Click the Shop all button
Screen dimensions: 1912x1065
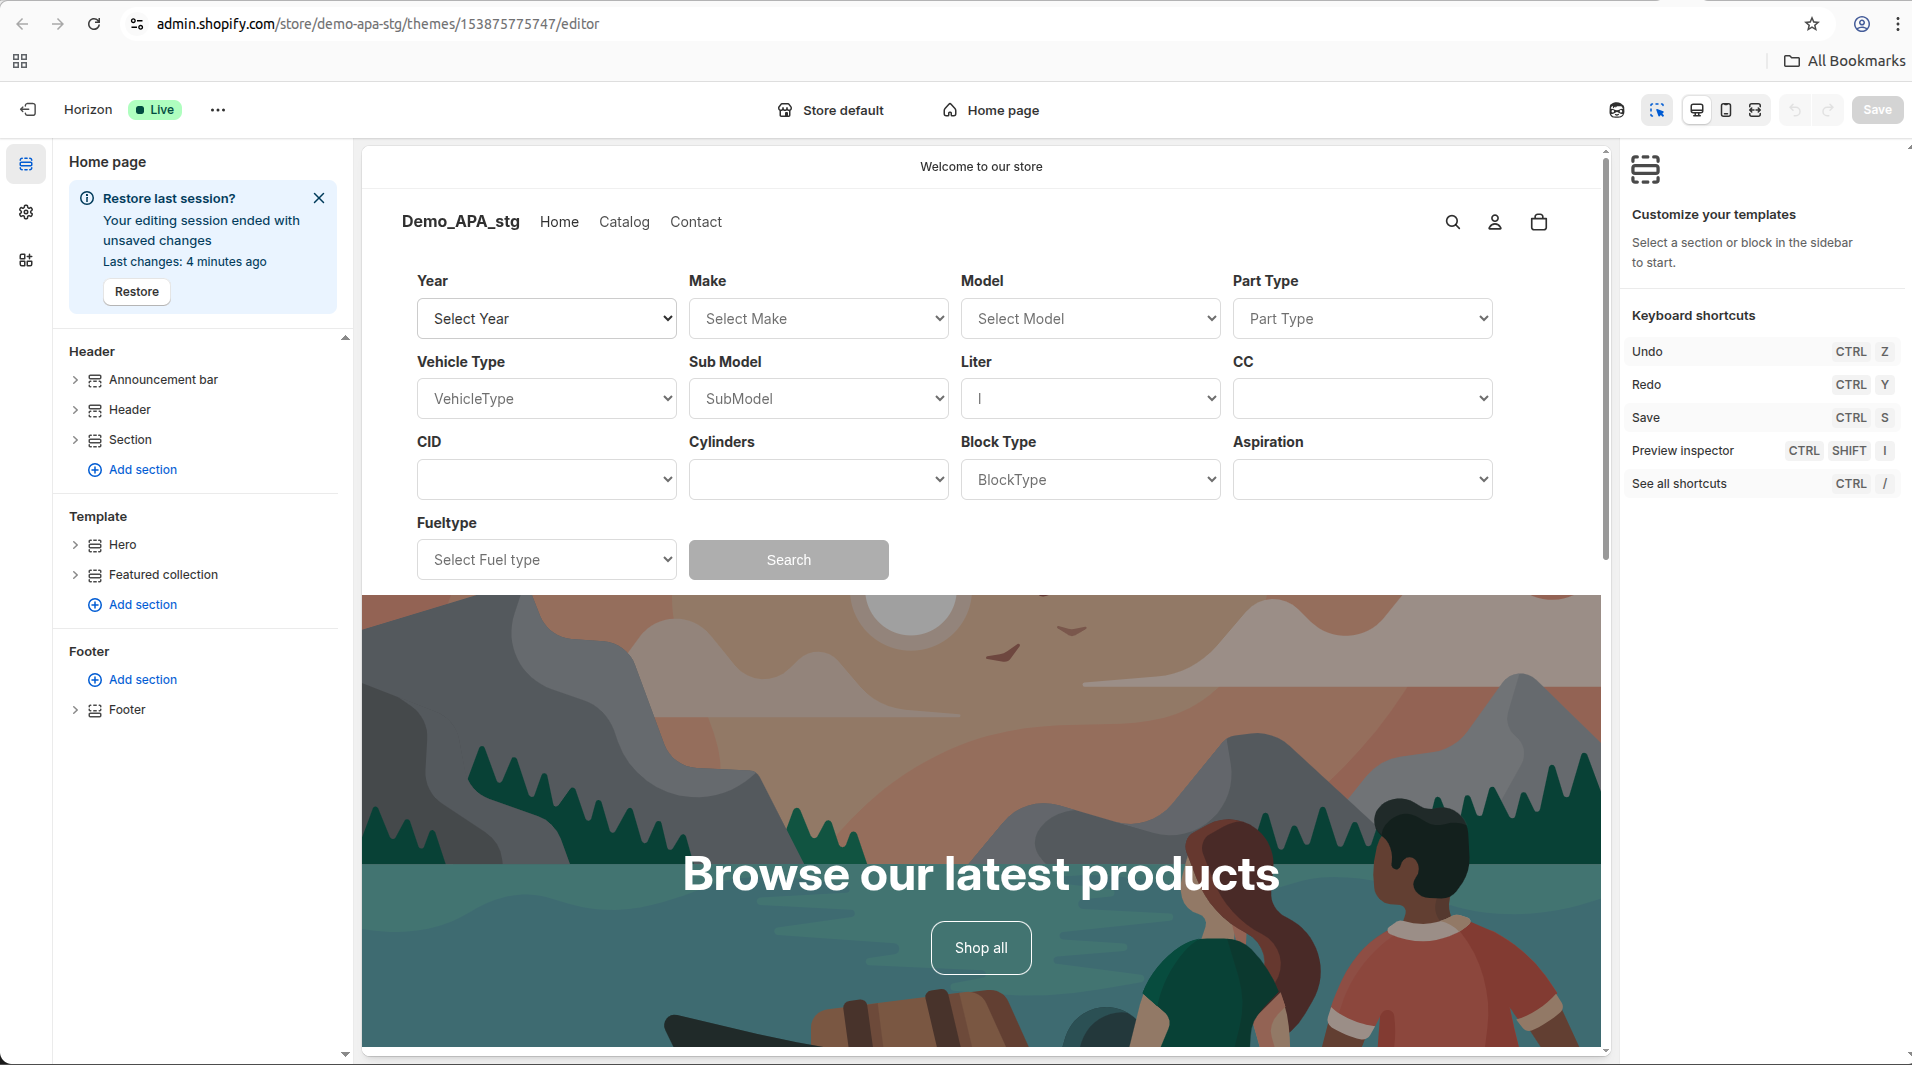point(981,948)
